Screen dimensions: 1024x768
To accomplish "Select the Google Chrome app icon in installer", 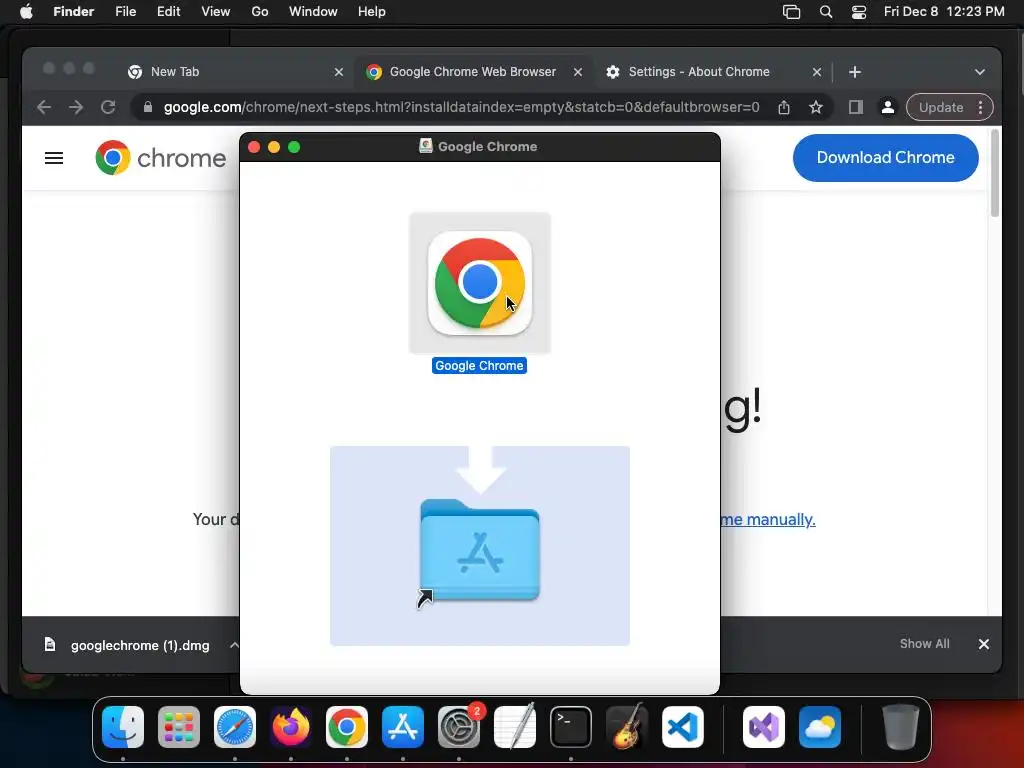I will click(480, 283).
